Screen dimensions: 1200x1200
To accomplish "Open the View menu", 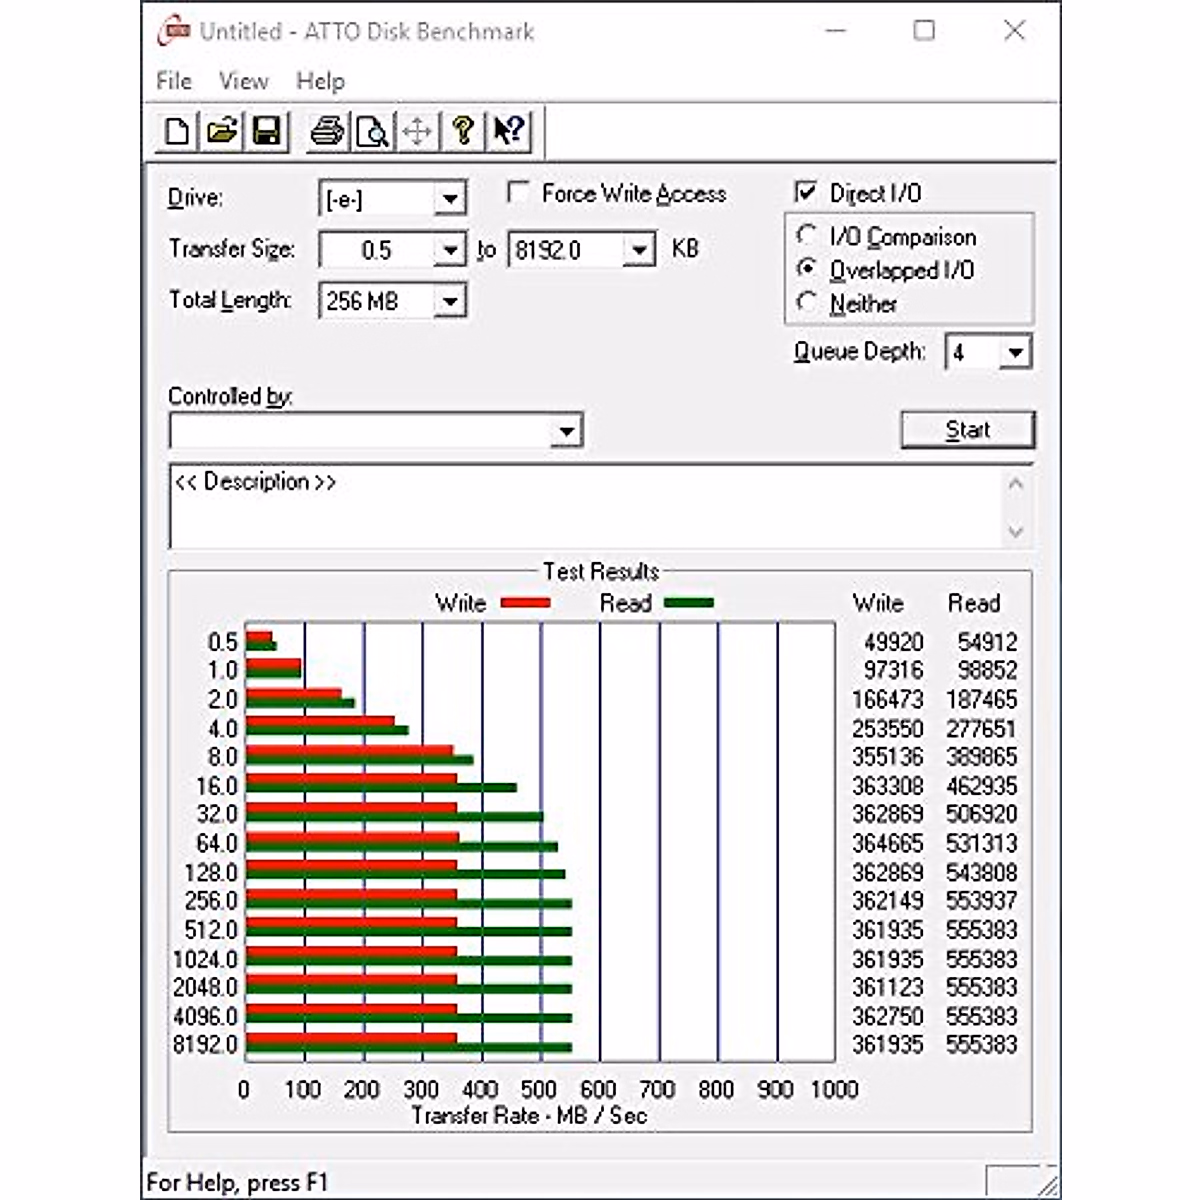I will [243, 81].
